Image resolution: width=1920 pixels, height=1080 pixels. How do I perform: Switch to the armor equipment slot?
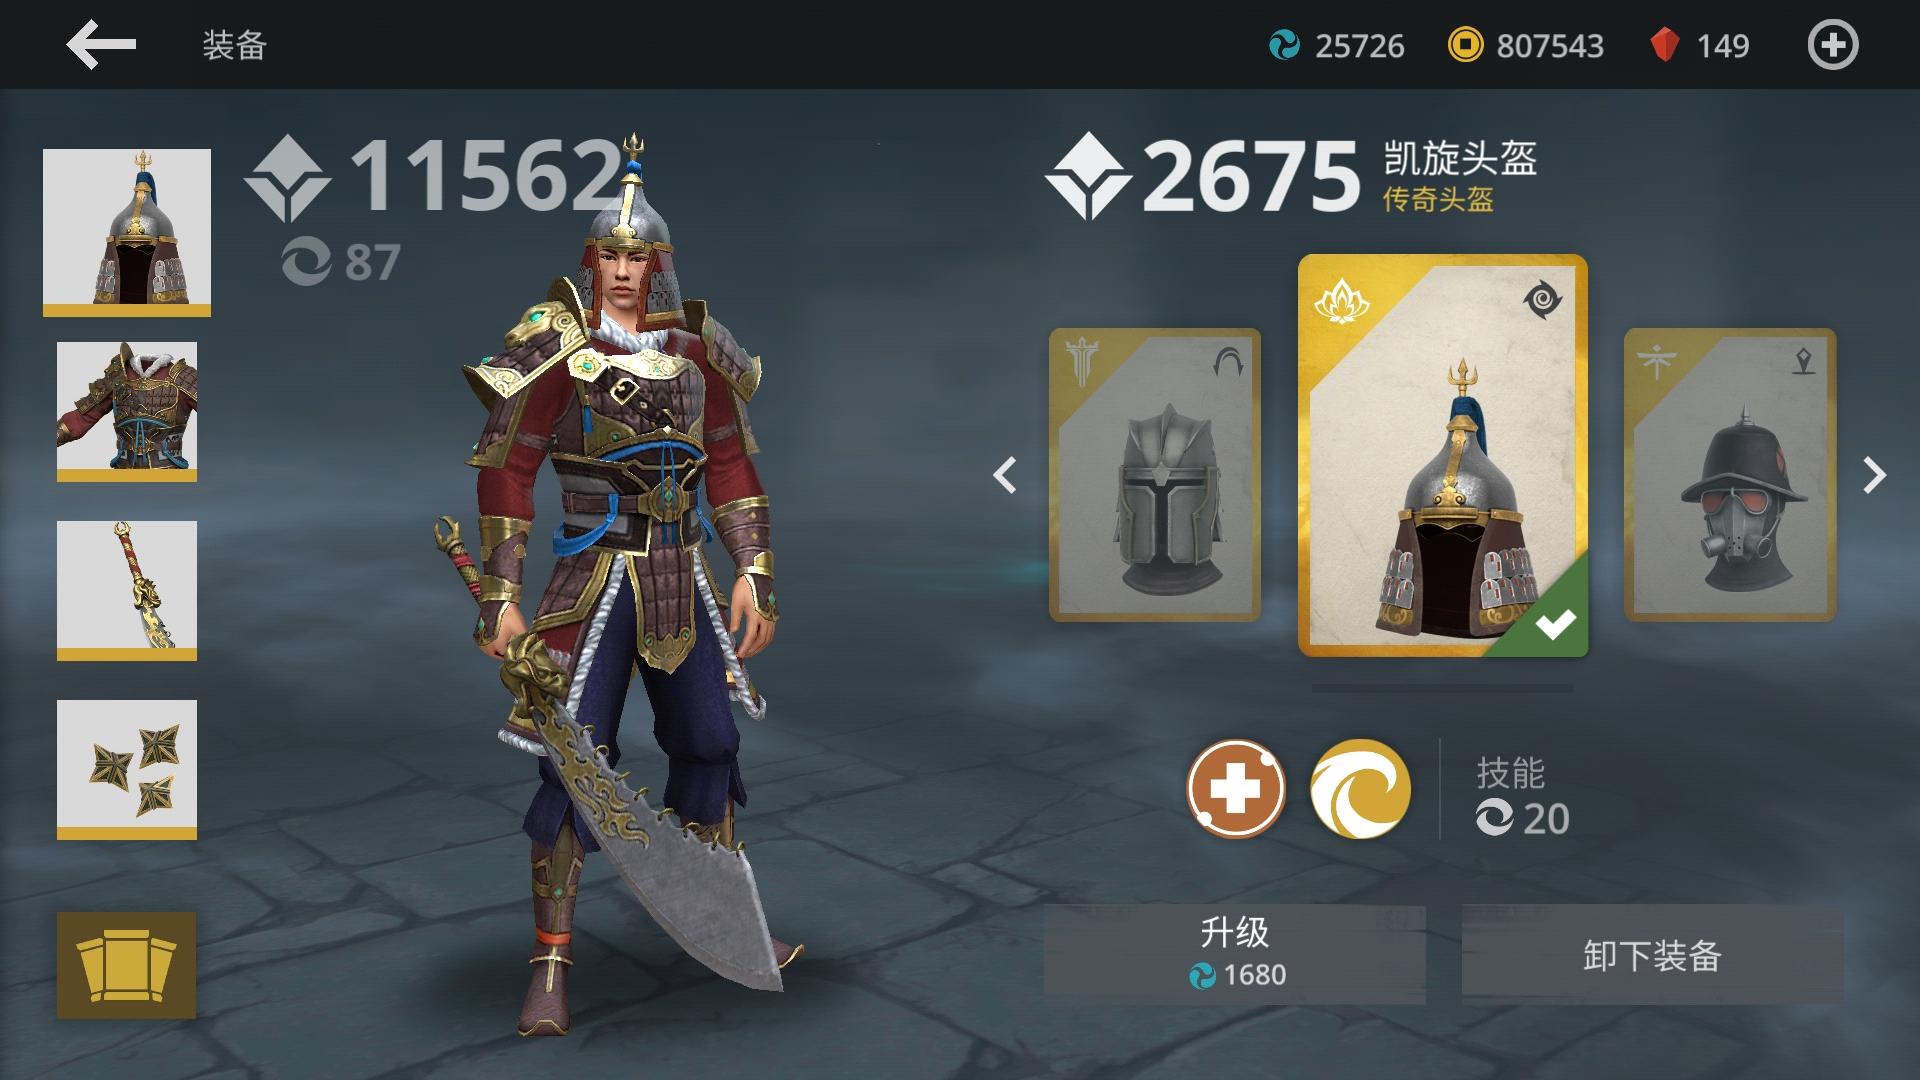[127, 412]
